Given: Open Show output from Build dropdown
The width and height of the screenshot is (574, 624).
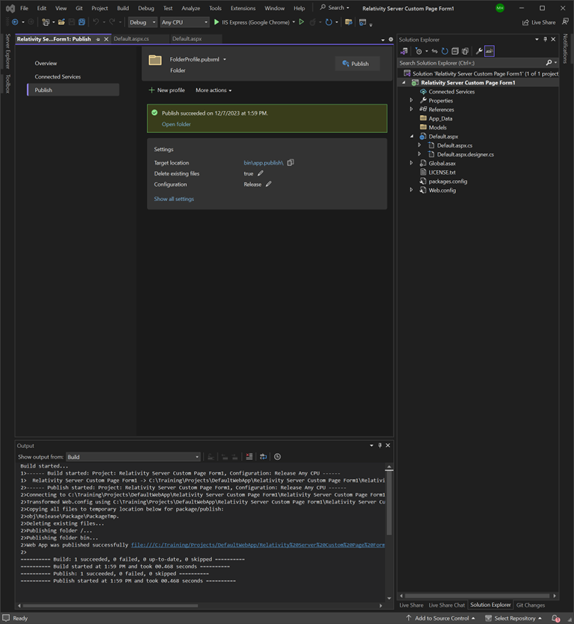Looking at the screenshot, I should coord(133,457).
